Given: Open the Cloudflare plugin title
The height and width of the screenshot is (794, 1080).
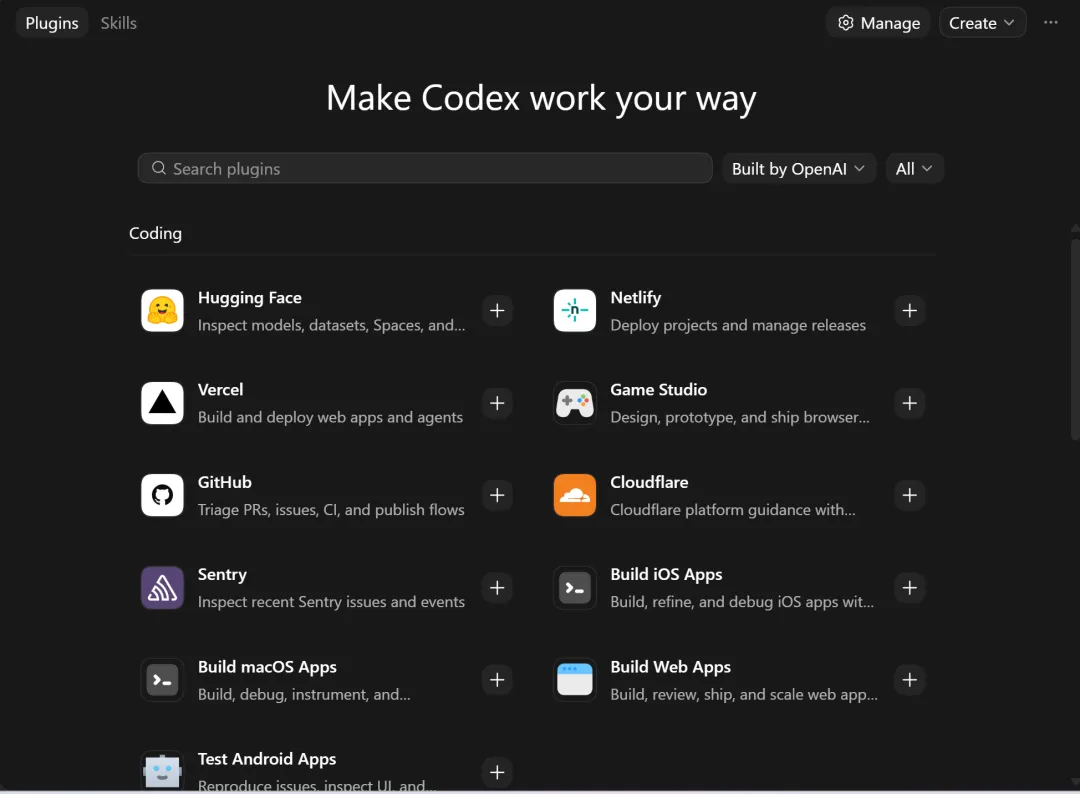Looking at the screenshot, I should (649, 482).
